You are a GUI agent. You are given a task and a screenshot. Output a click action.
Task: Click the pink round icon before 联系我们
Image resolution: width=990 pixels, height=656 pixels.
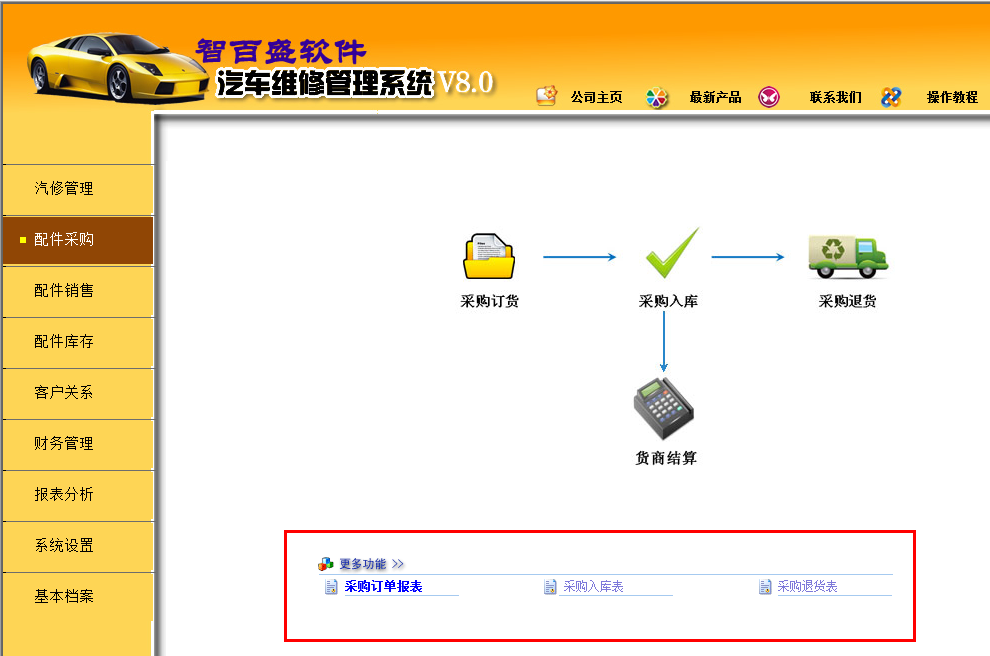(768, 97)
